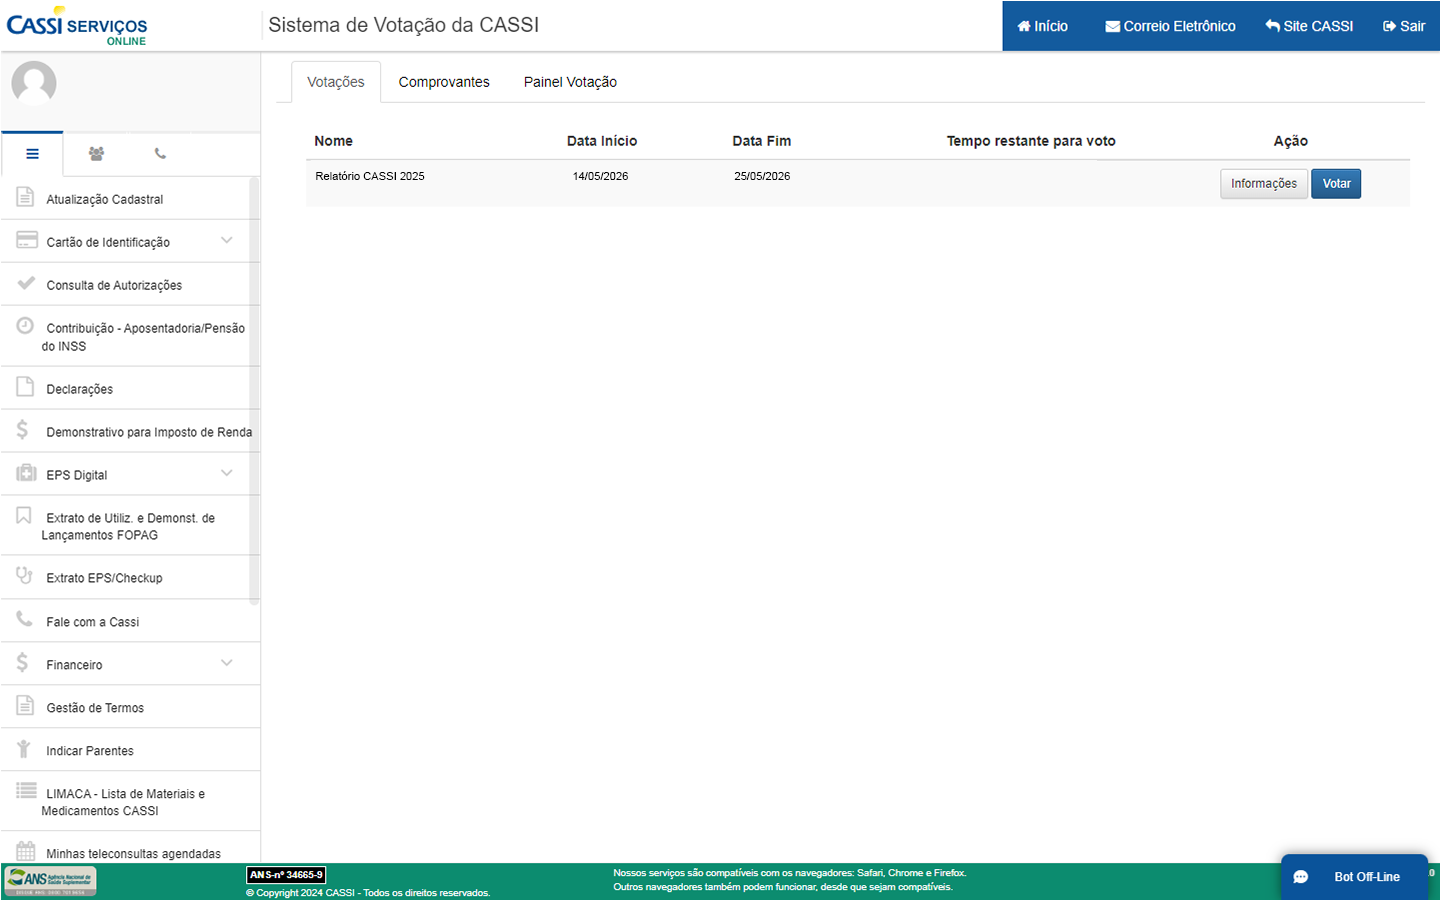This screenshot has height=900, width=1440.
Task: Open the hamburger menu tab in sidebar
Action: (32, 154)
